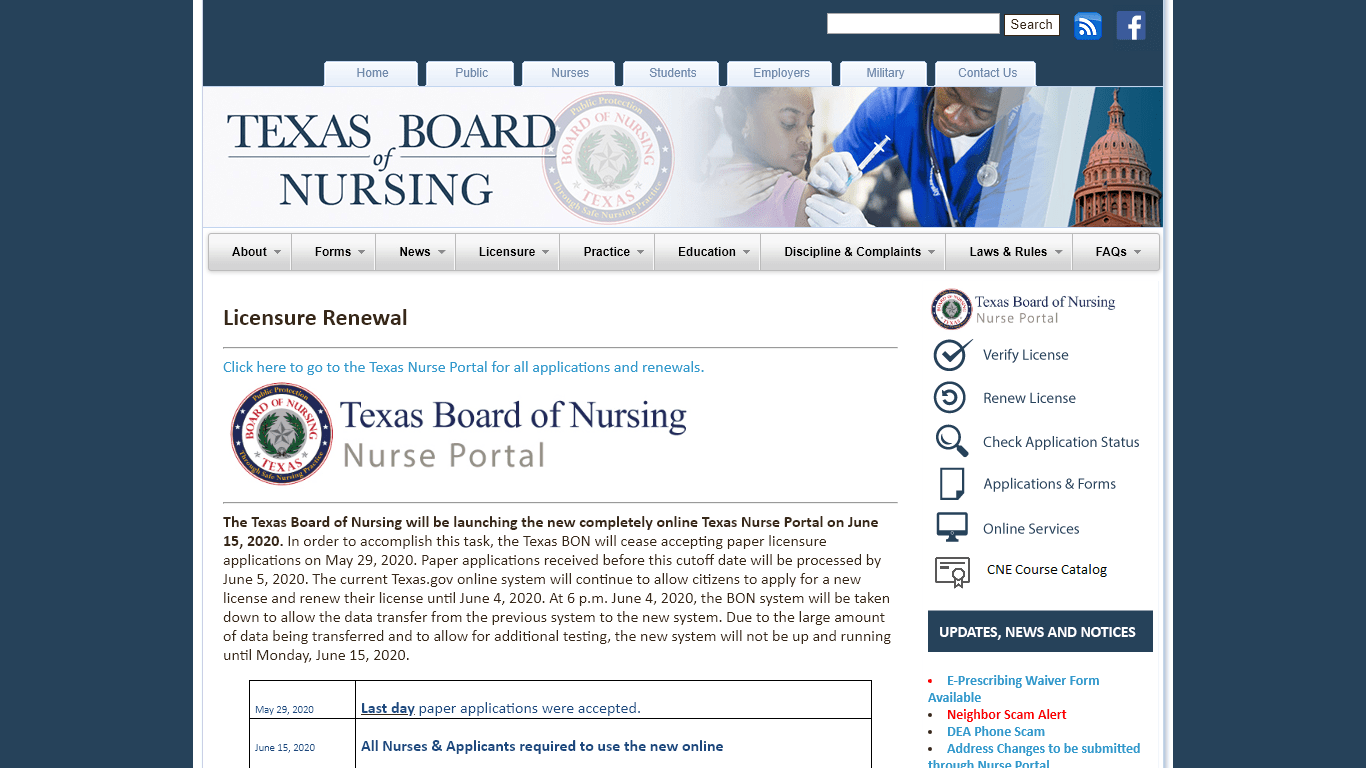Click the CNE Course Catalog certificate icon
The height and width of the screenshot is (768, 1366).
(x=953, y=571)
